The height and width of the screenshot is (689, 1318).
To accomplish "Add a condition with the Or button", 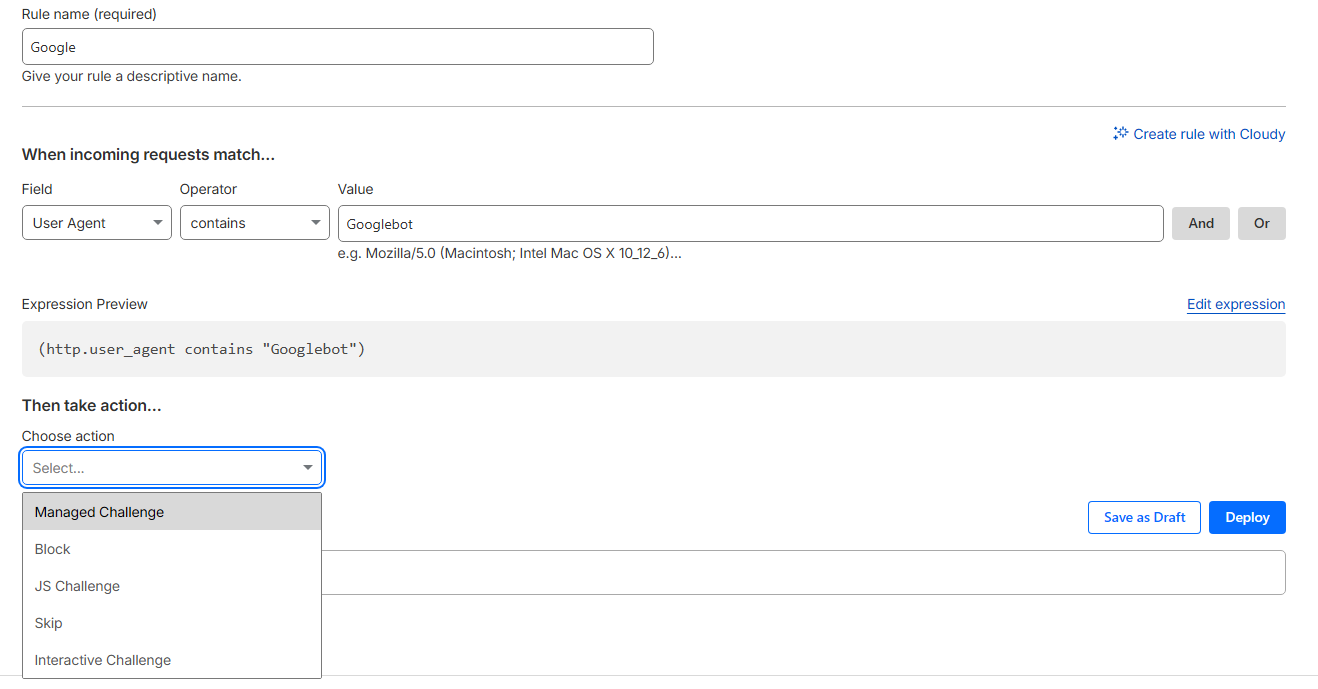I will click(1261, 224).
